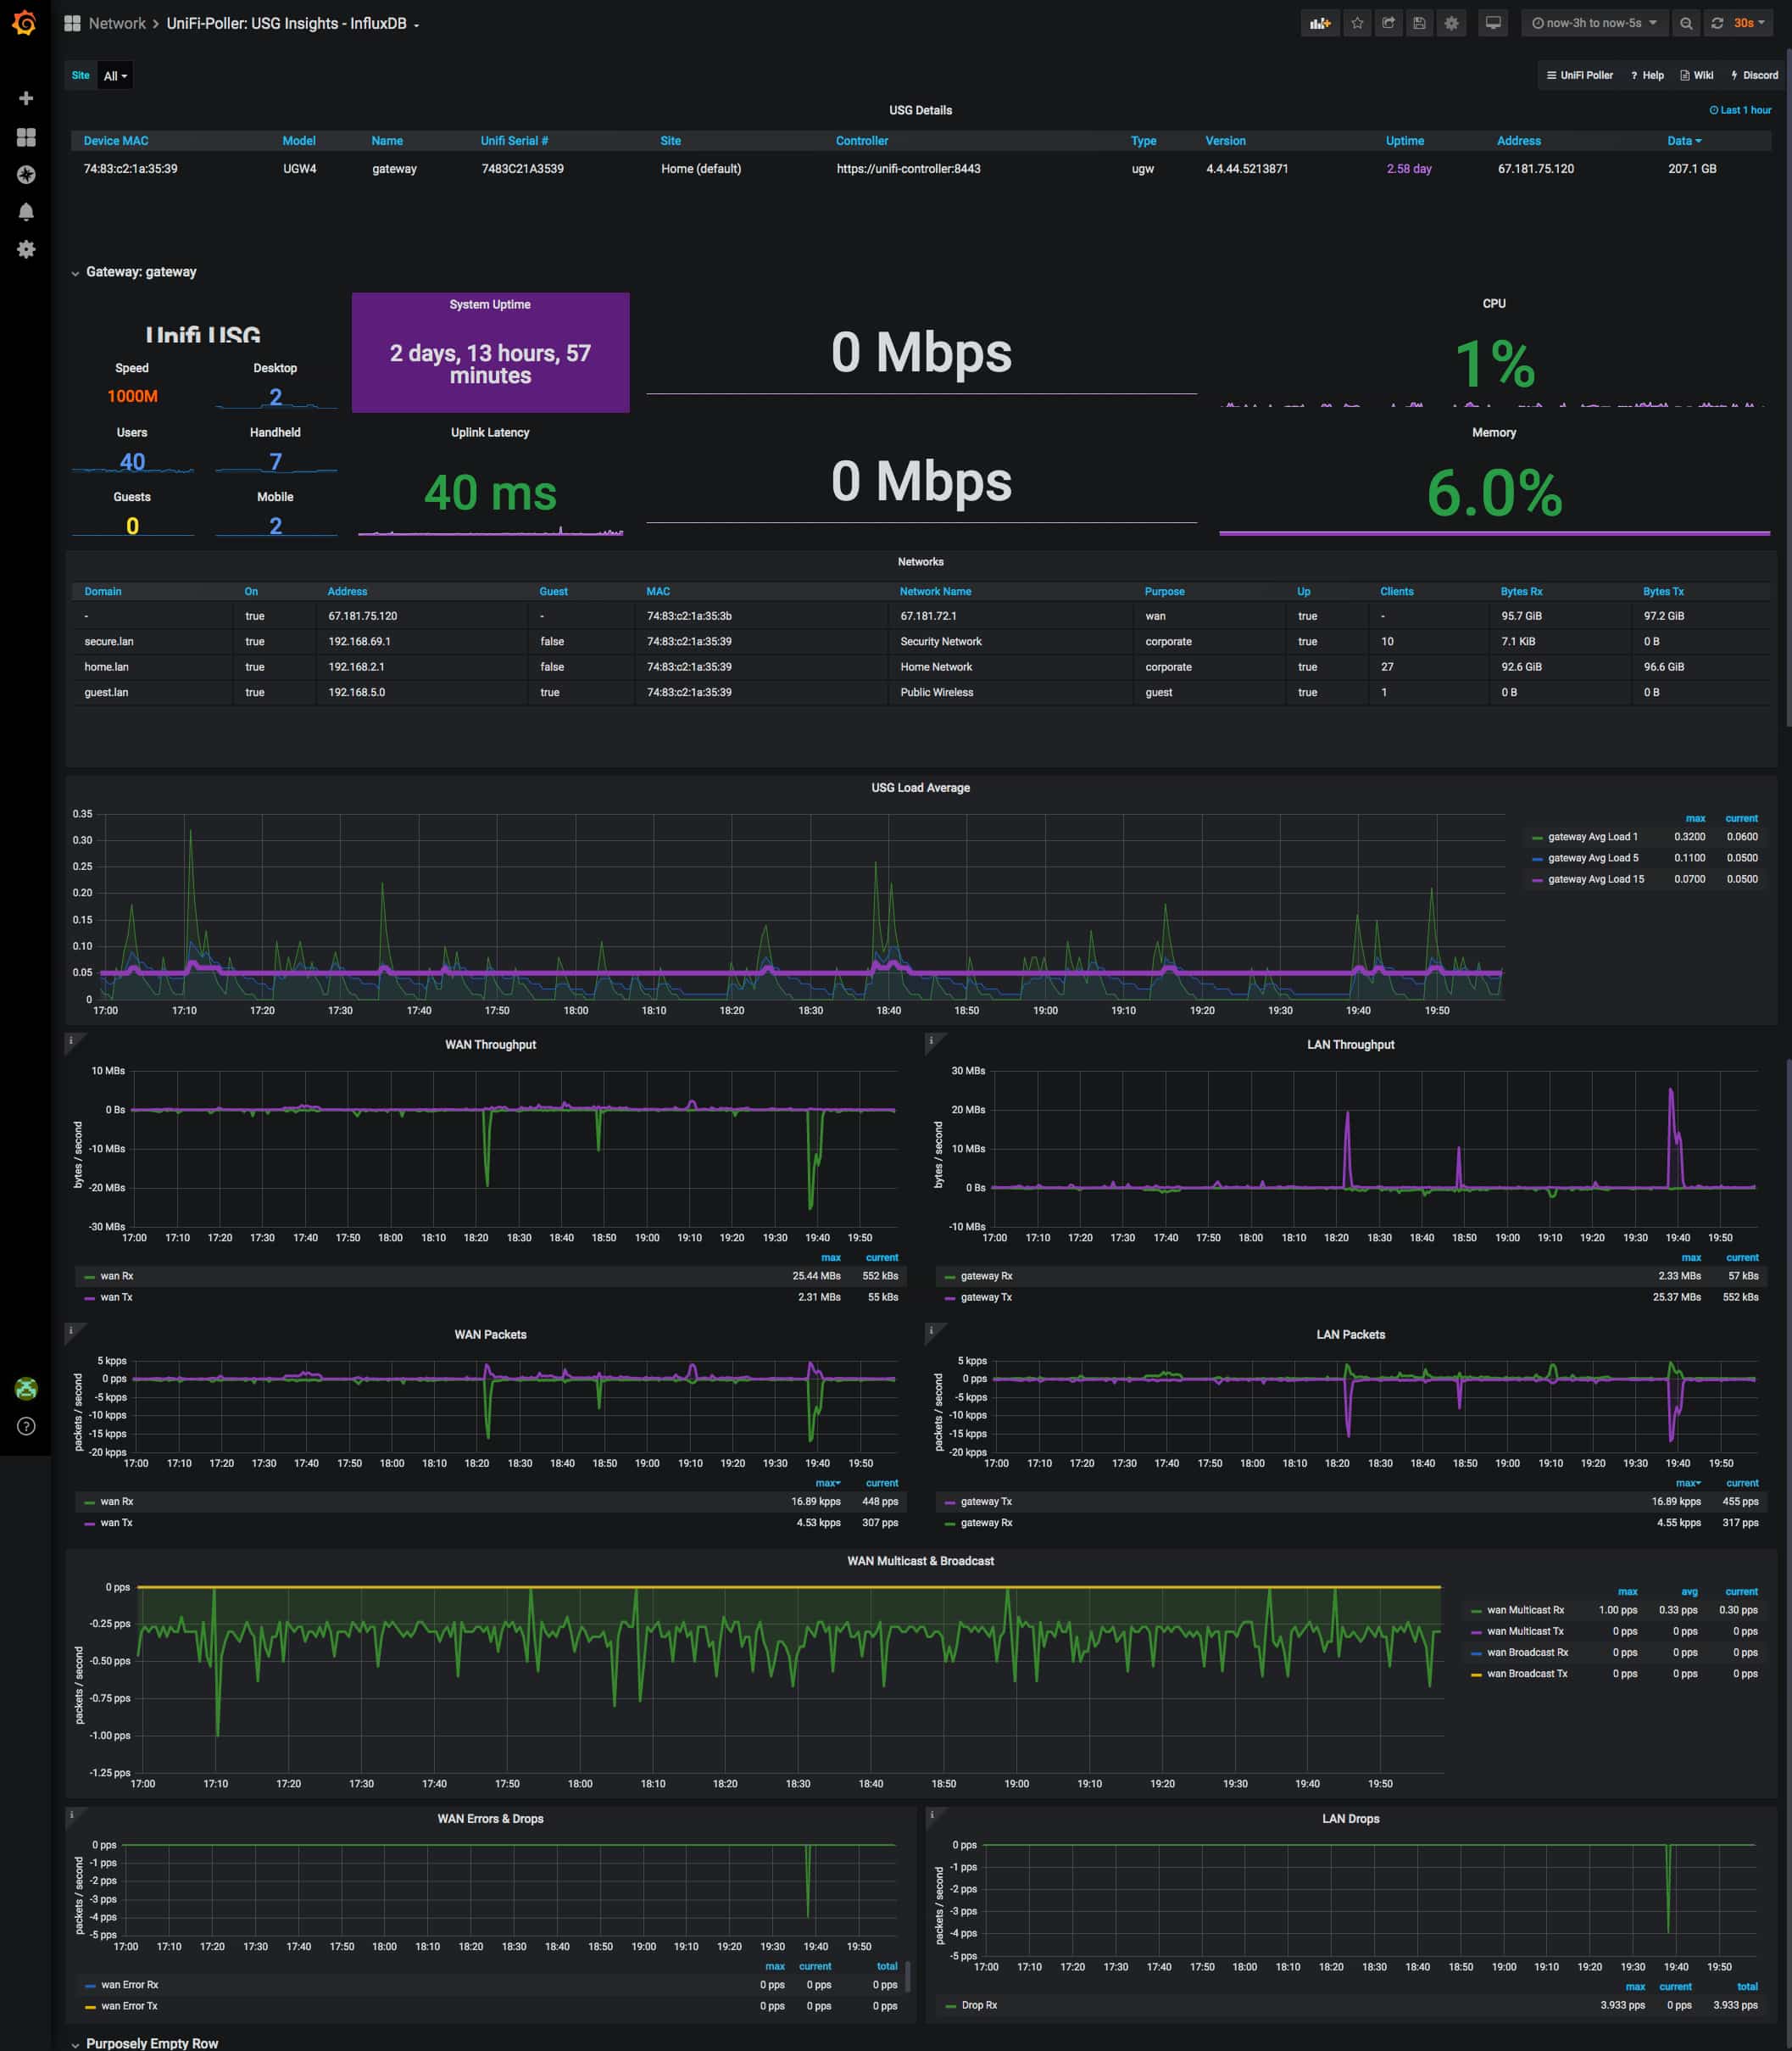Open the UniFi Poller links menu
1792x2051 pixels.
coord(1580,75)
